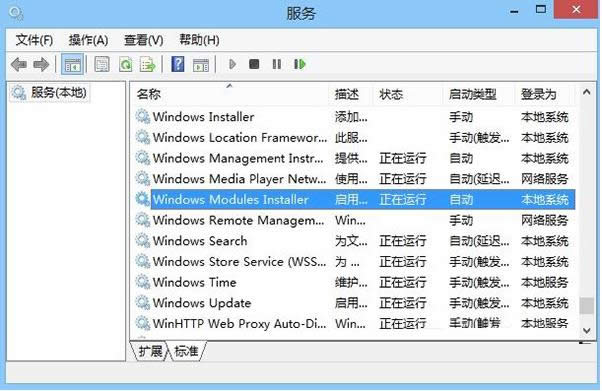The image size is (602, 391).
Task: Click 自动 startup type of Windows Management Instrumentation
Action: click(461, 158)
